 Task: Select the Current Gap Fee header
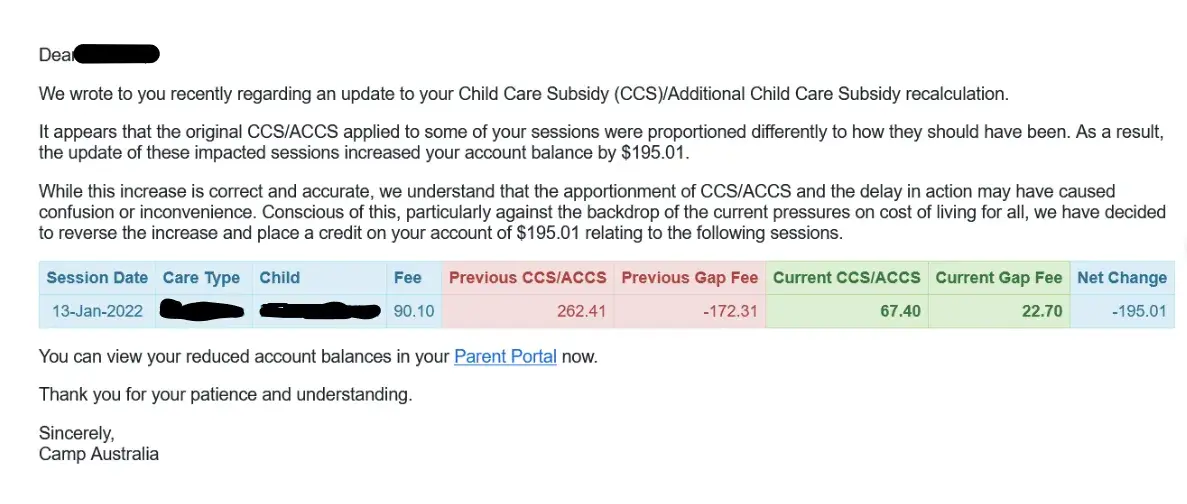tap(998, 278)
